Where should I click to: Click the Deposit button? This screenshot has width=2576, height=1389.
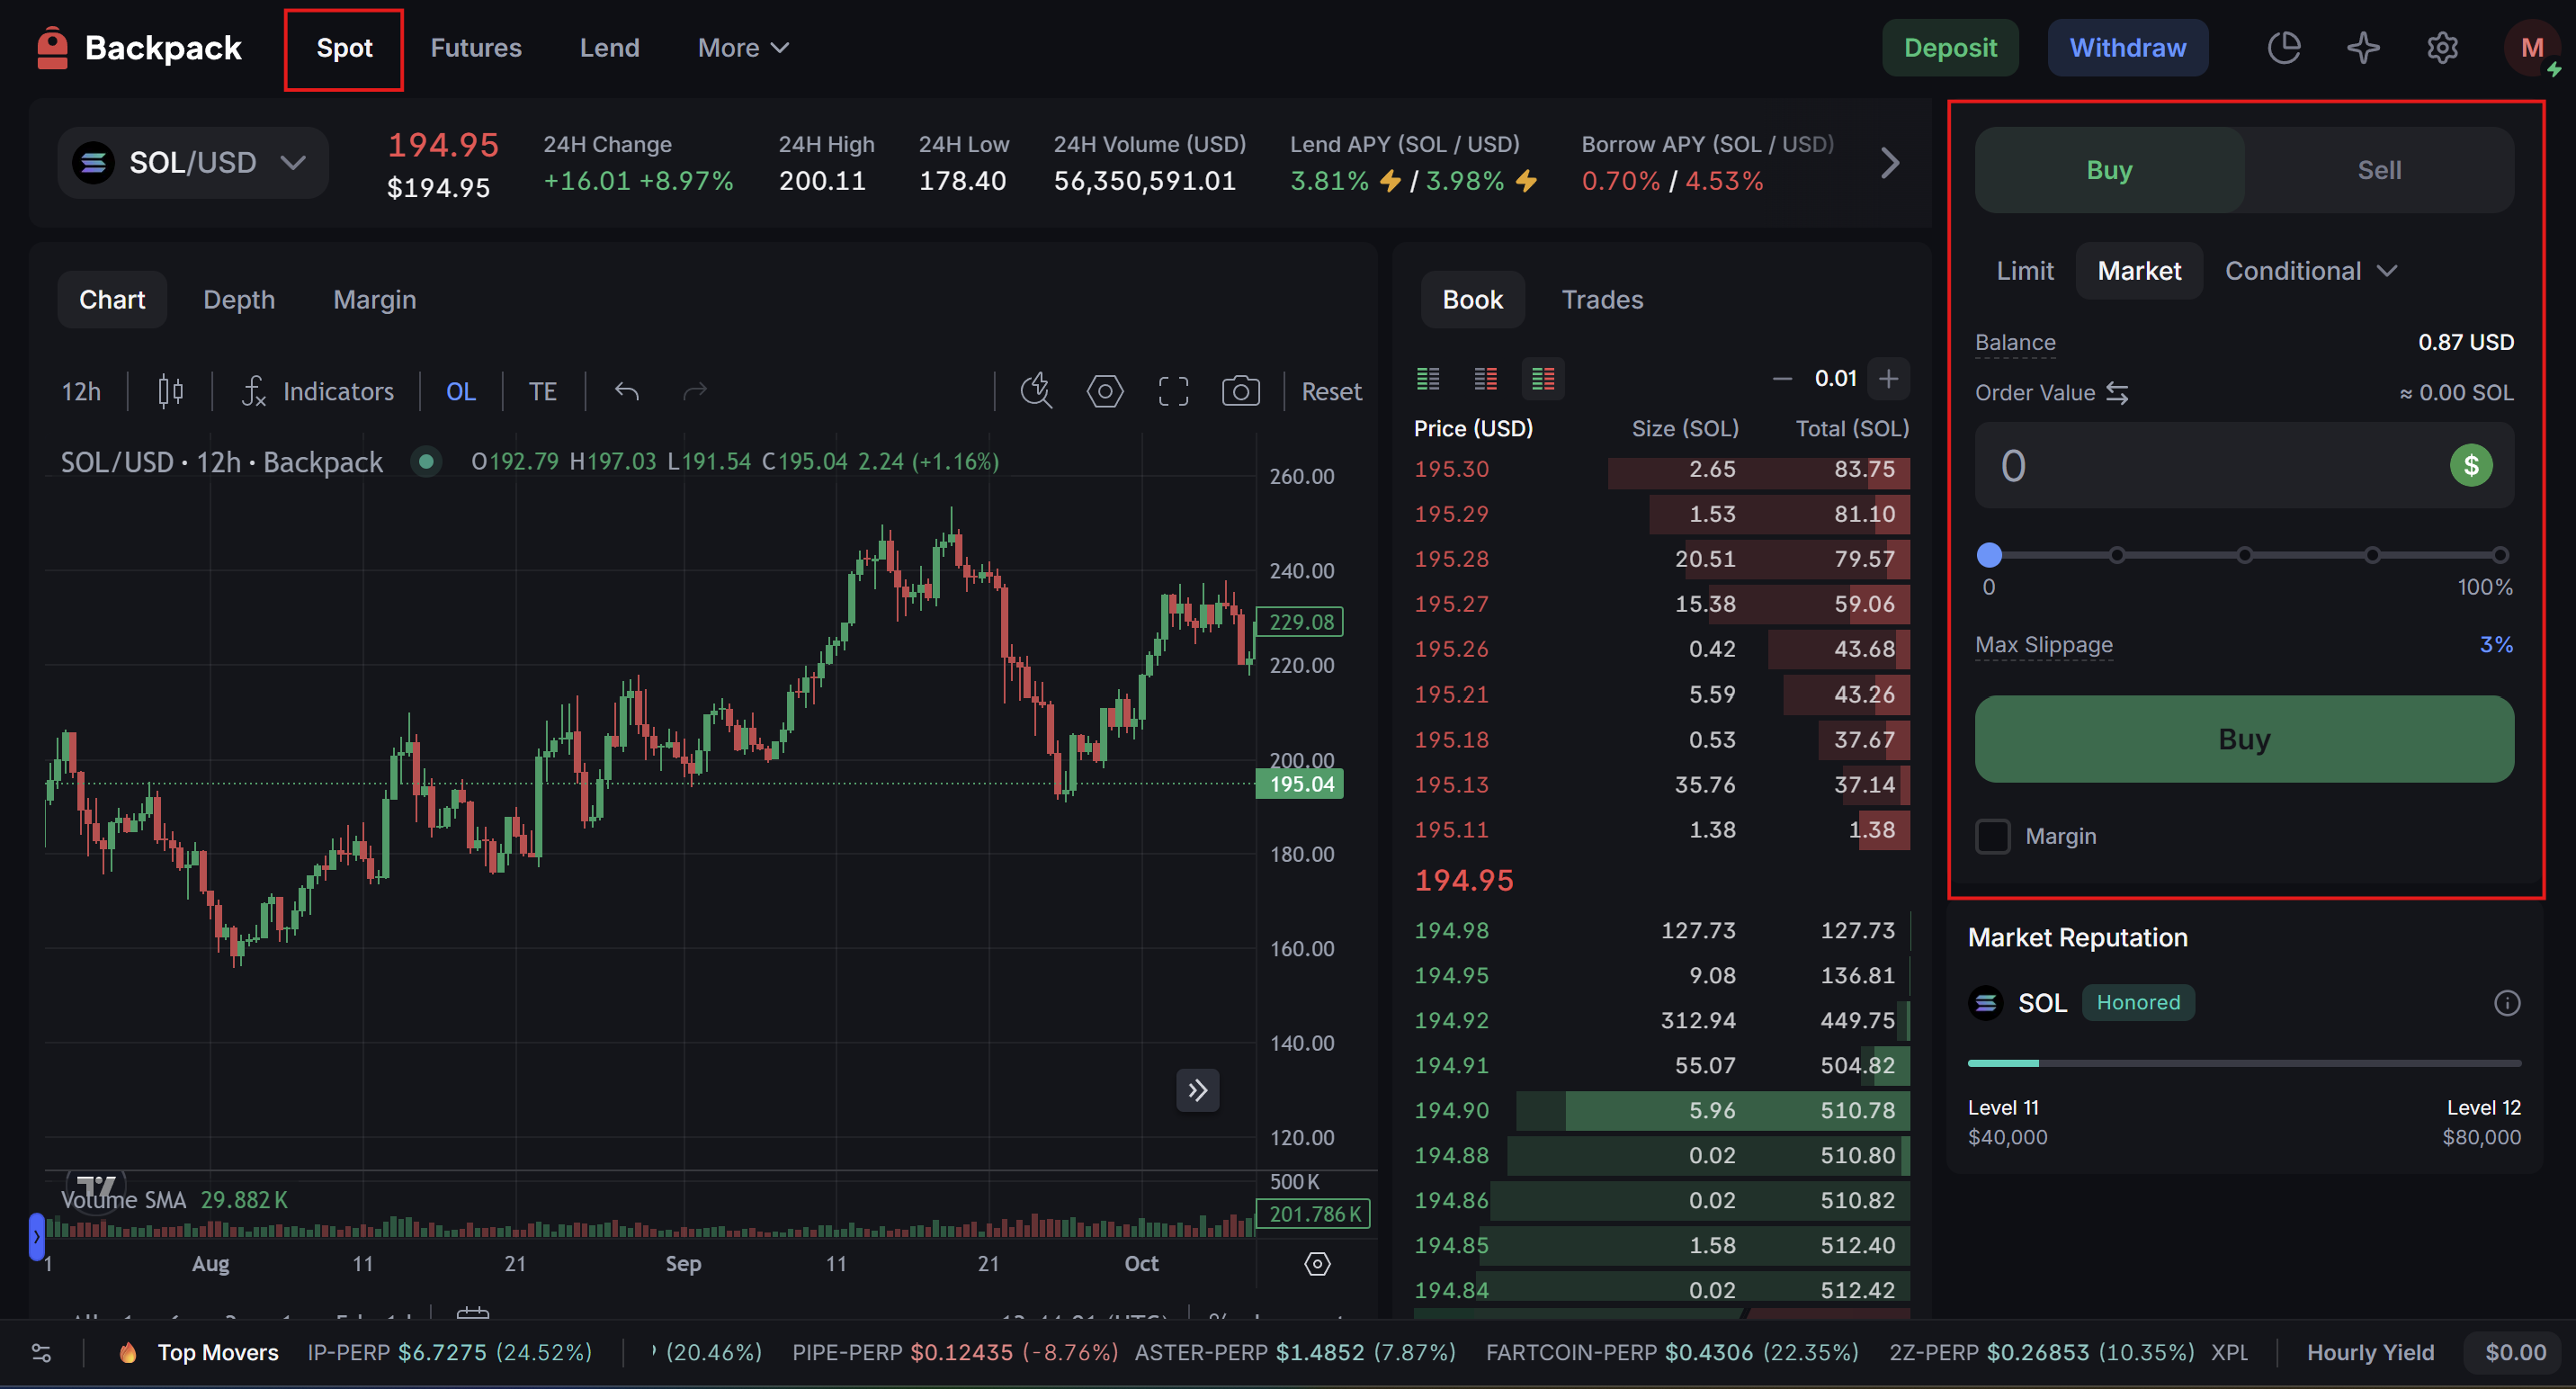tap(1949, 48)
